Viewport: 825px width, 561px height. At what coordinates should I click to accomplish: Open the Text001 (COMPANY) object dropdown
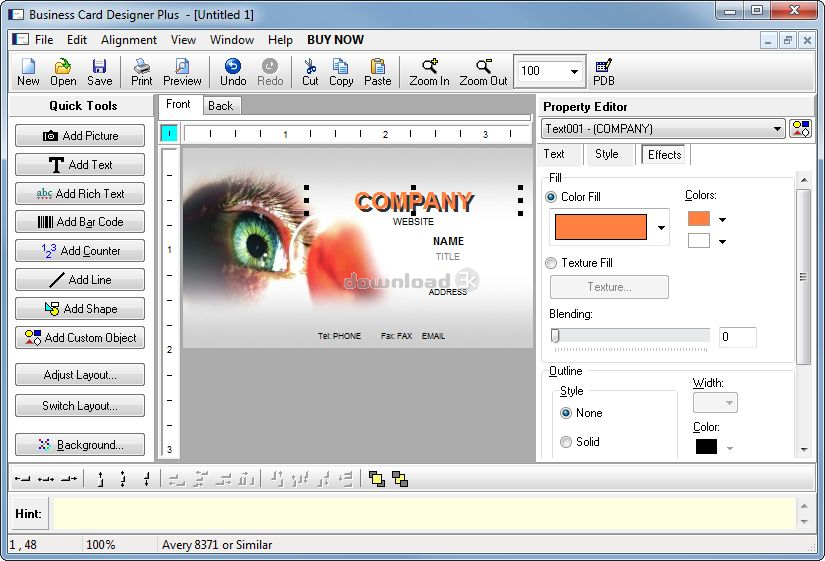tap(778, 129)
